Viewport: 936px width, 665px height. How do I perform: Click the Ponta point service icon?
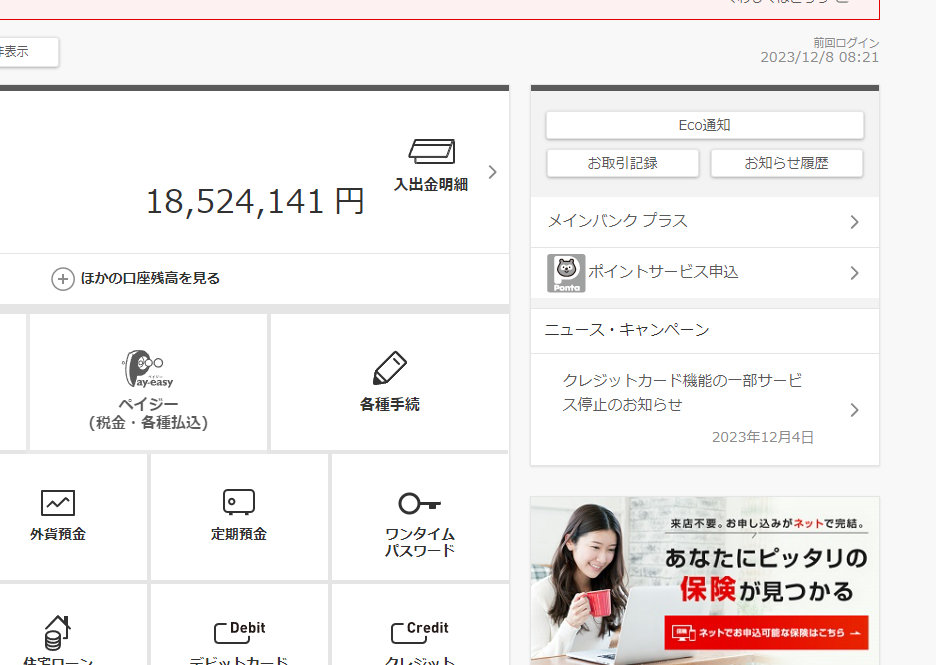[566, 273]
